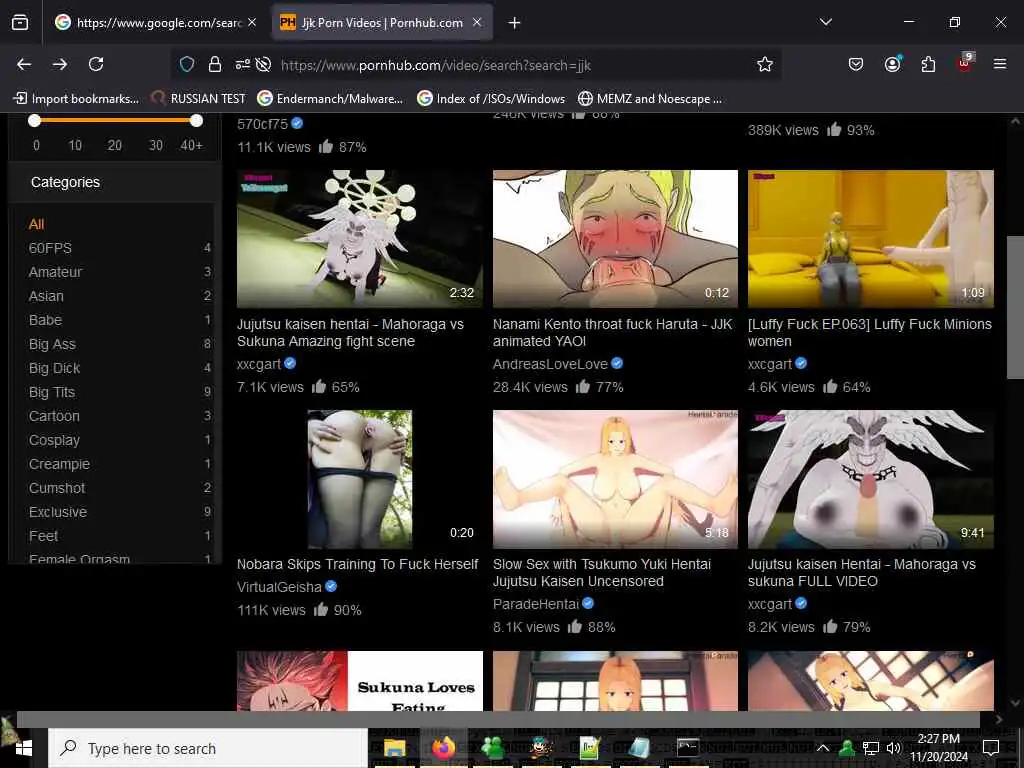Open the clock showing 2:27 PM
This screenshot has width=1024, height=768.
click(x=938, y=748)
